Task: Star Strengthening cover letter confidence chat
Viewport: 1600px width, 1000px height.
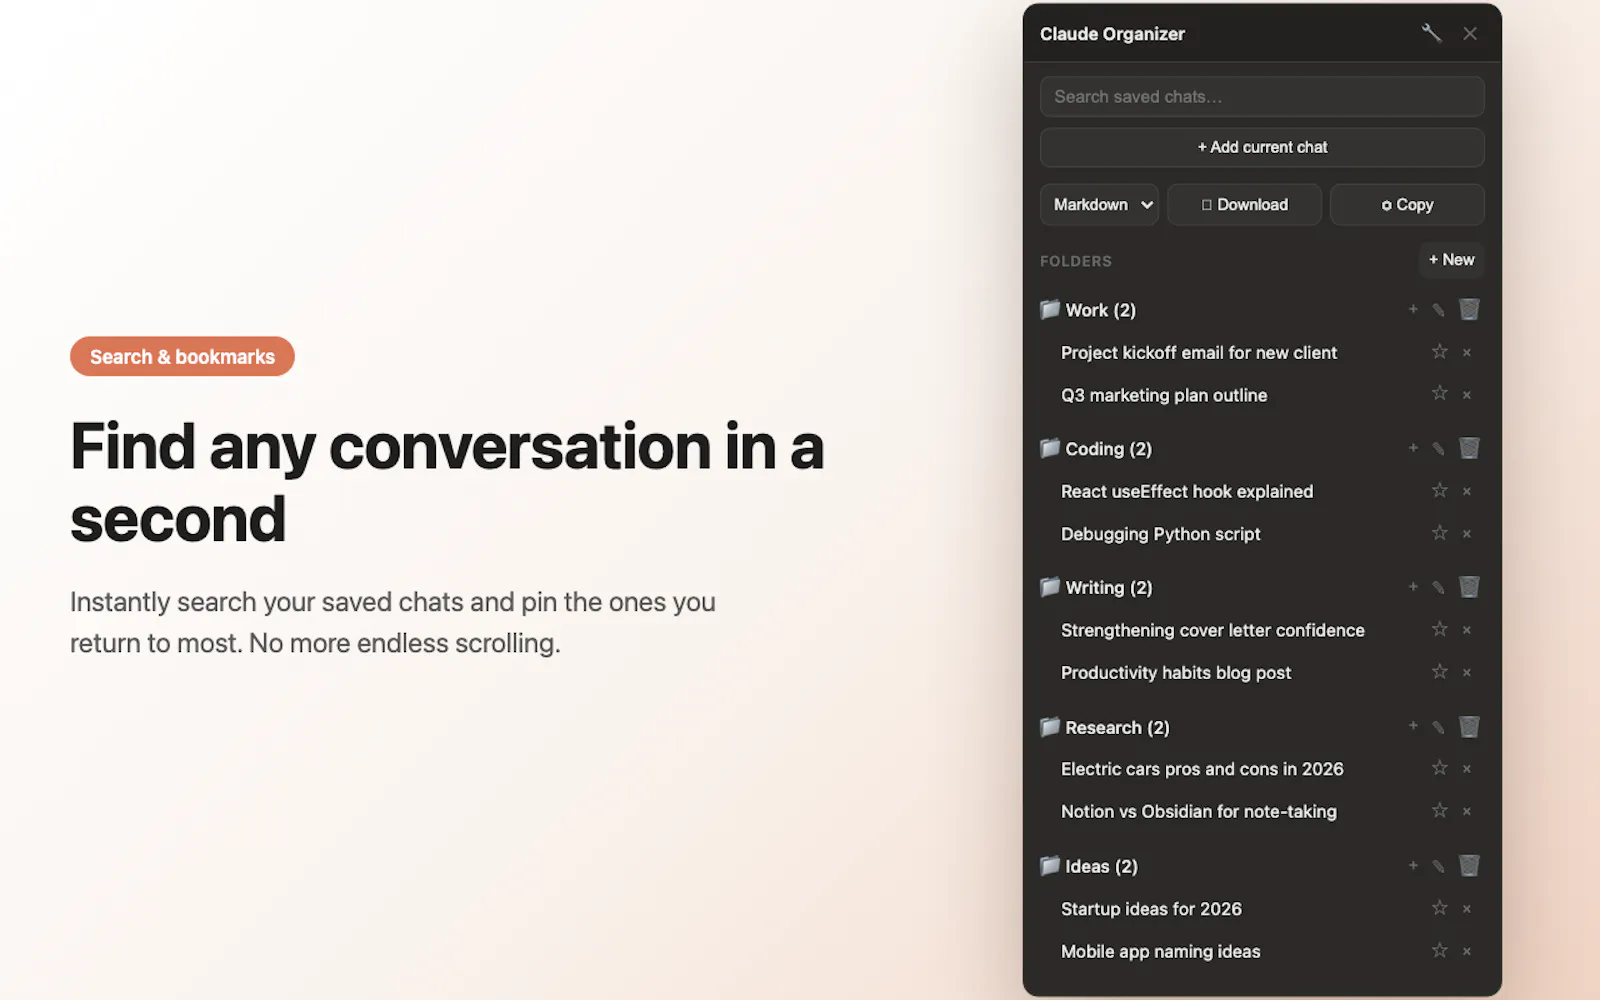Action: [1439, 629]
